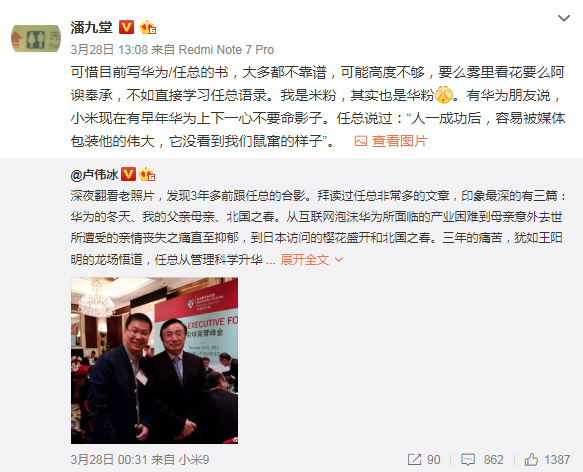Screen dimensions: 583x472
Task: Click the crown badge beside 卢伟冰
Action: [x=147, y=174]
